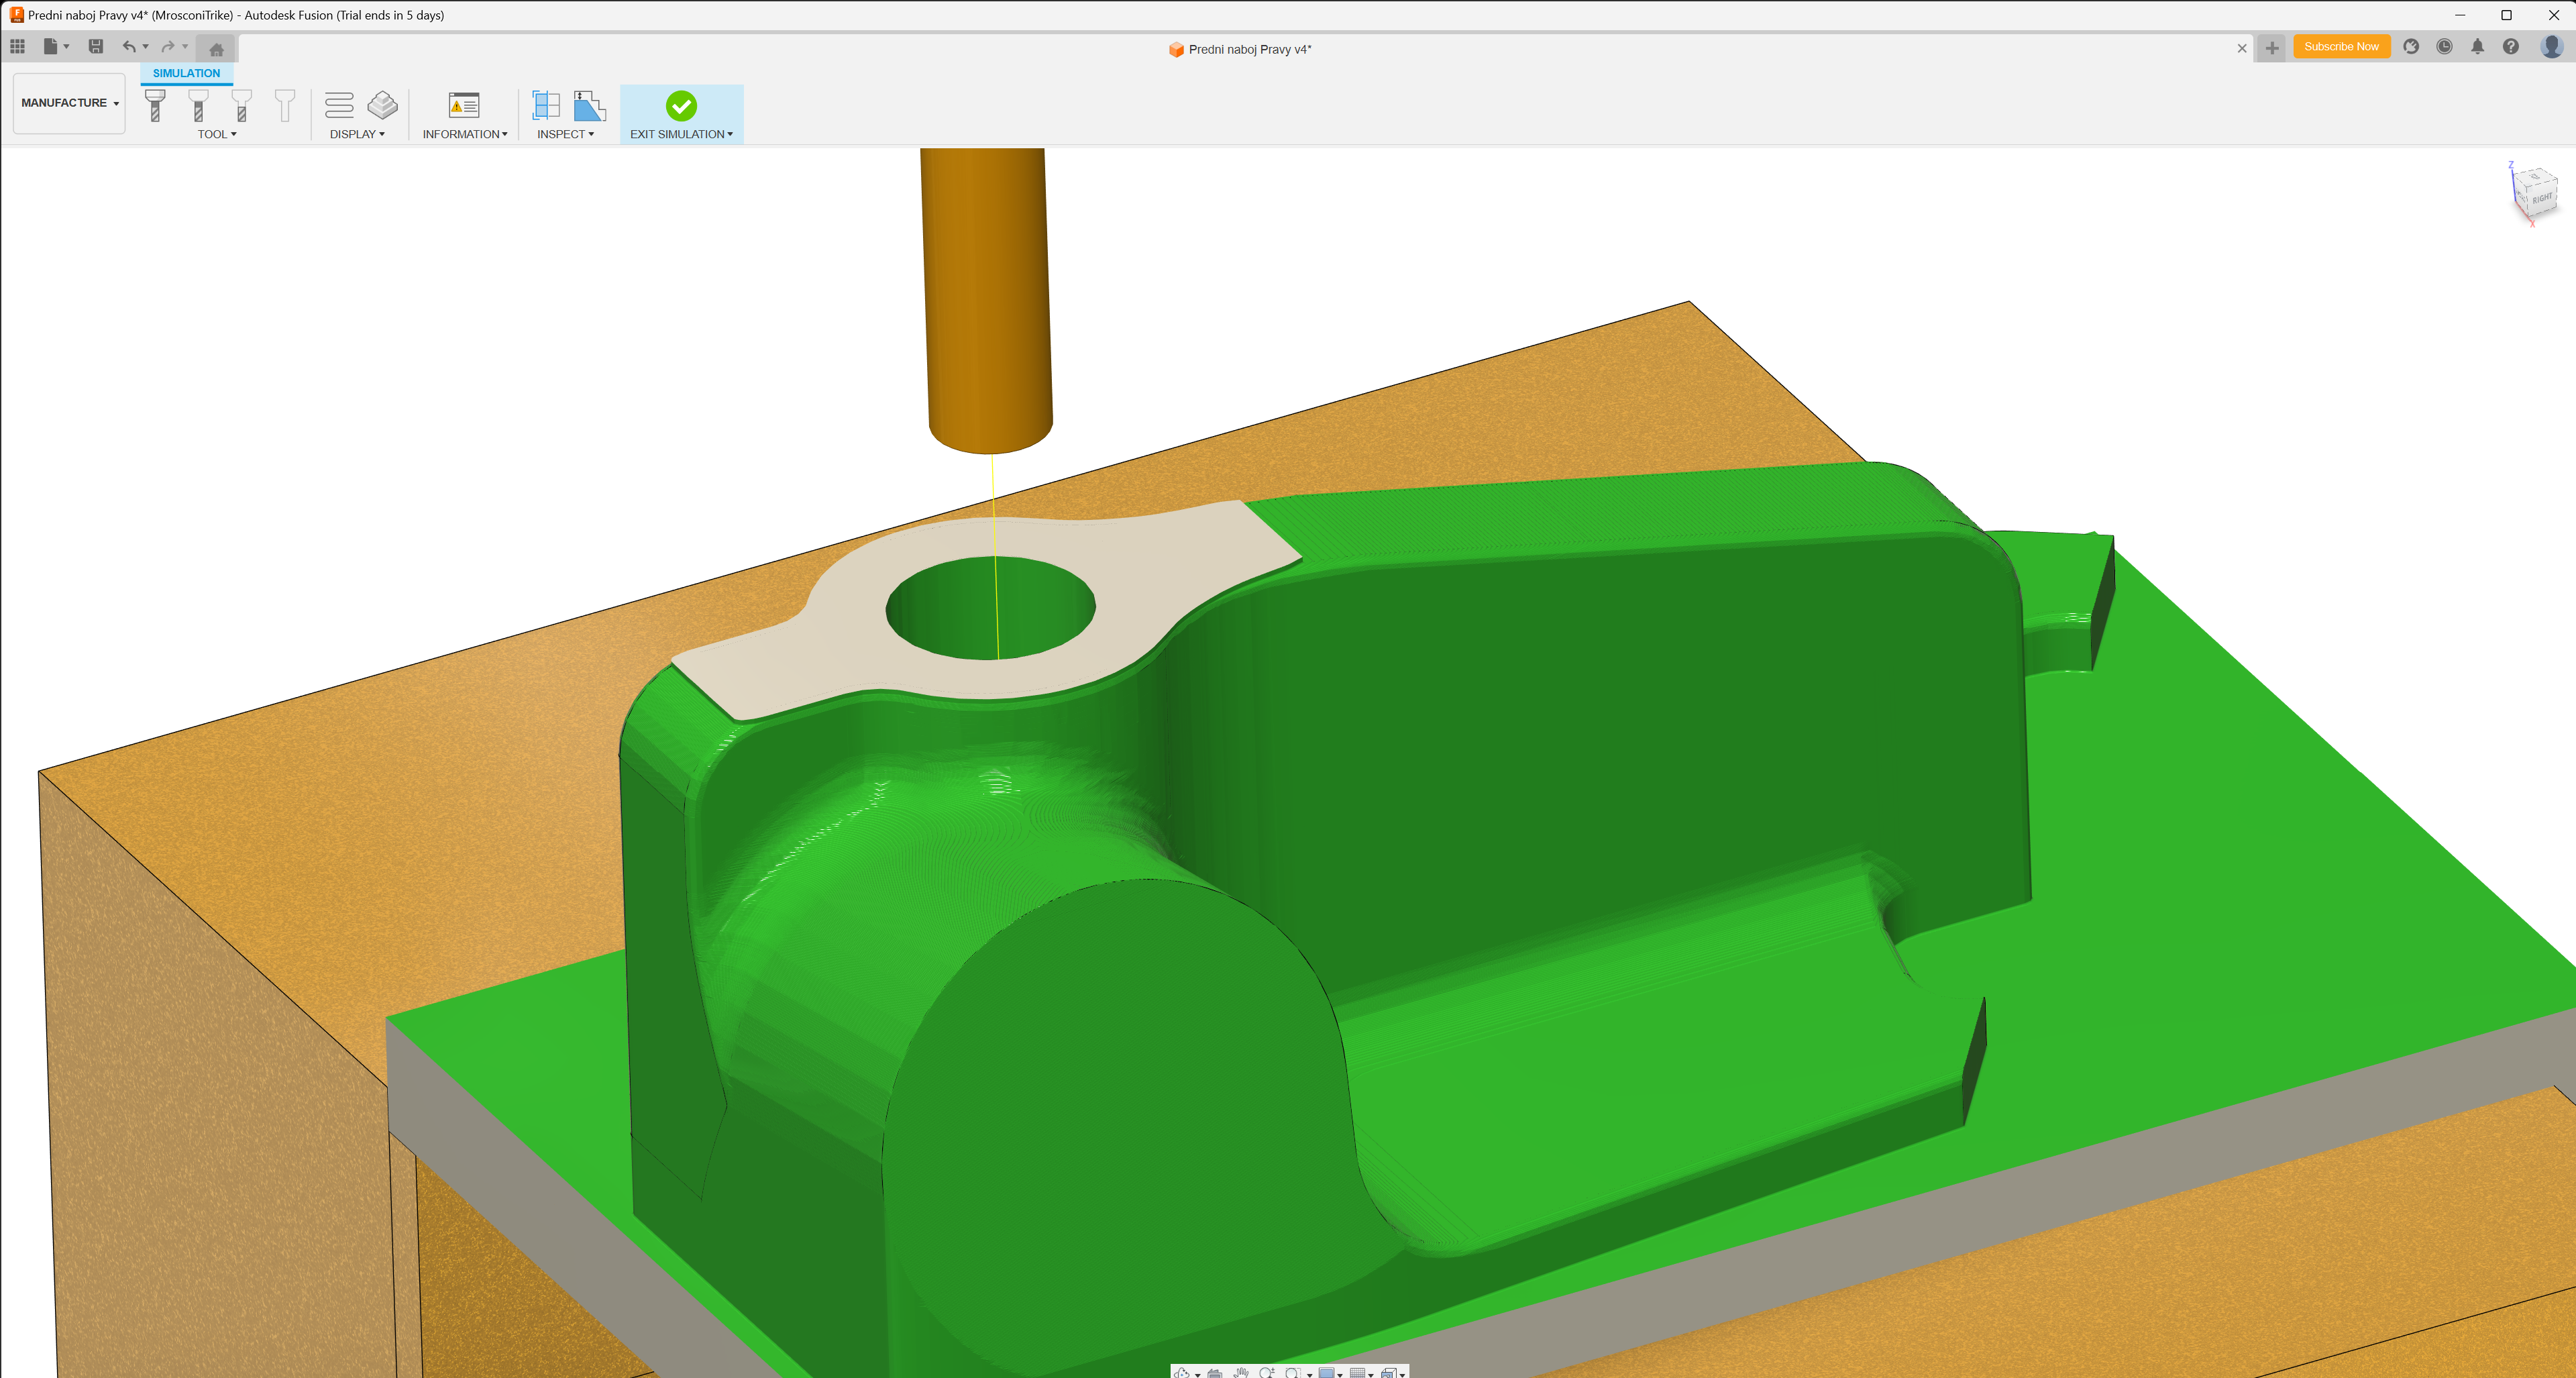Click the stock comparison inspect icon
Viewport: 2576px width, 1378px height.
[589, 105]
